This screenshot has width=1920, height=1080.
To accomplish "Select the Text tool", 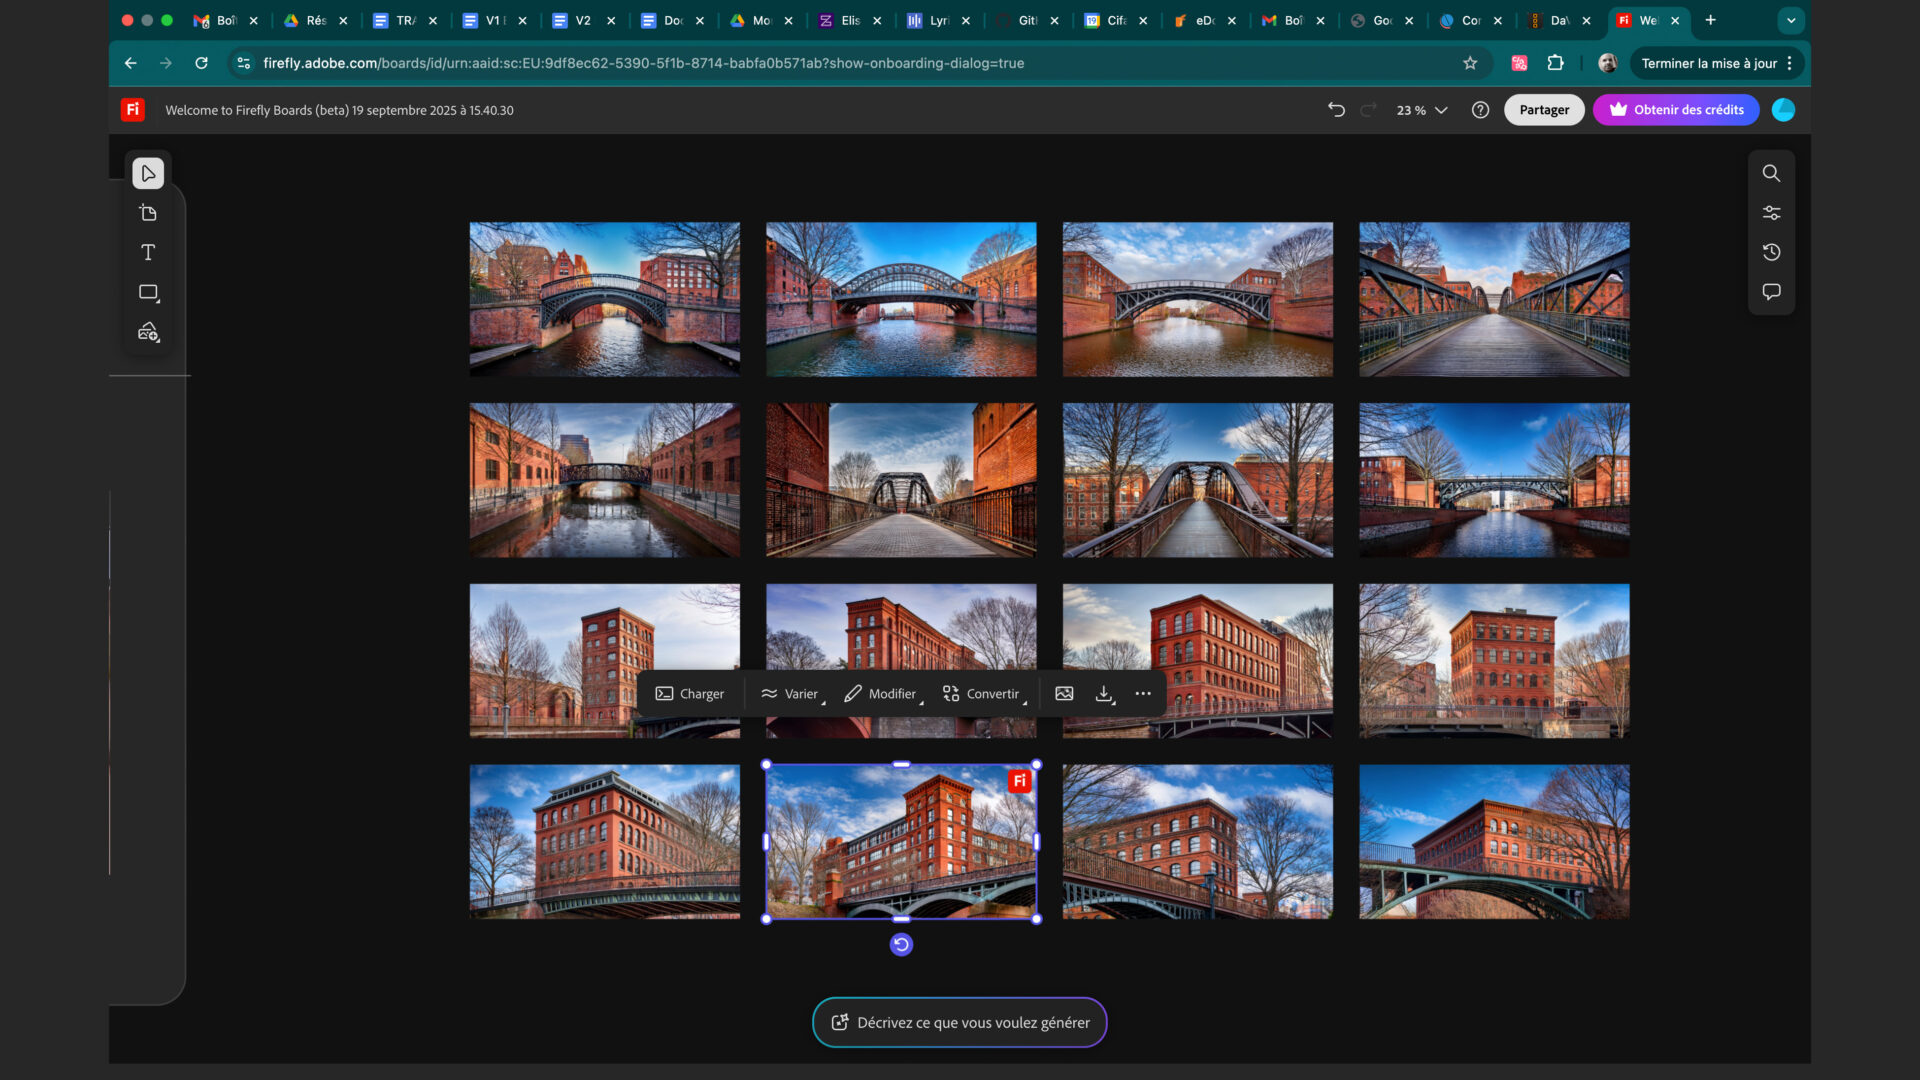I will [148, 253].
